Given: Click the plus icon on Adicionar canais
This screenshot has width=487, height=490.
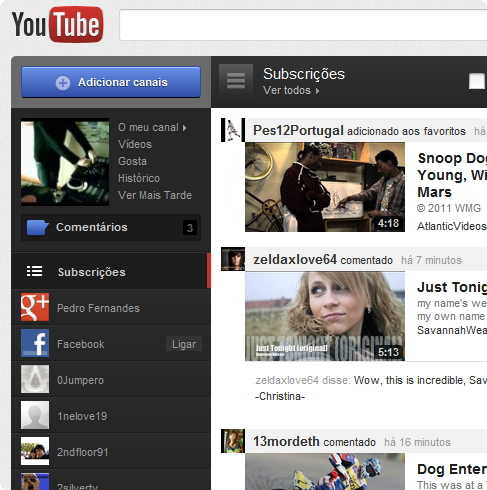Looking at the screenshot, I should [63, 83].
